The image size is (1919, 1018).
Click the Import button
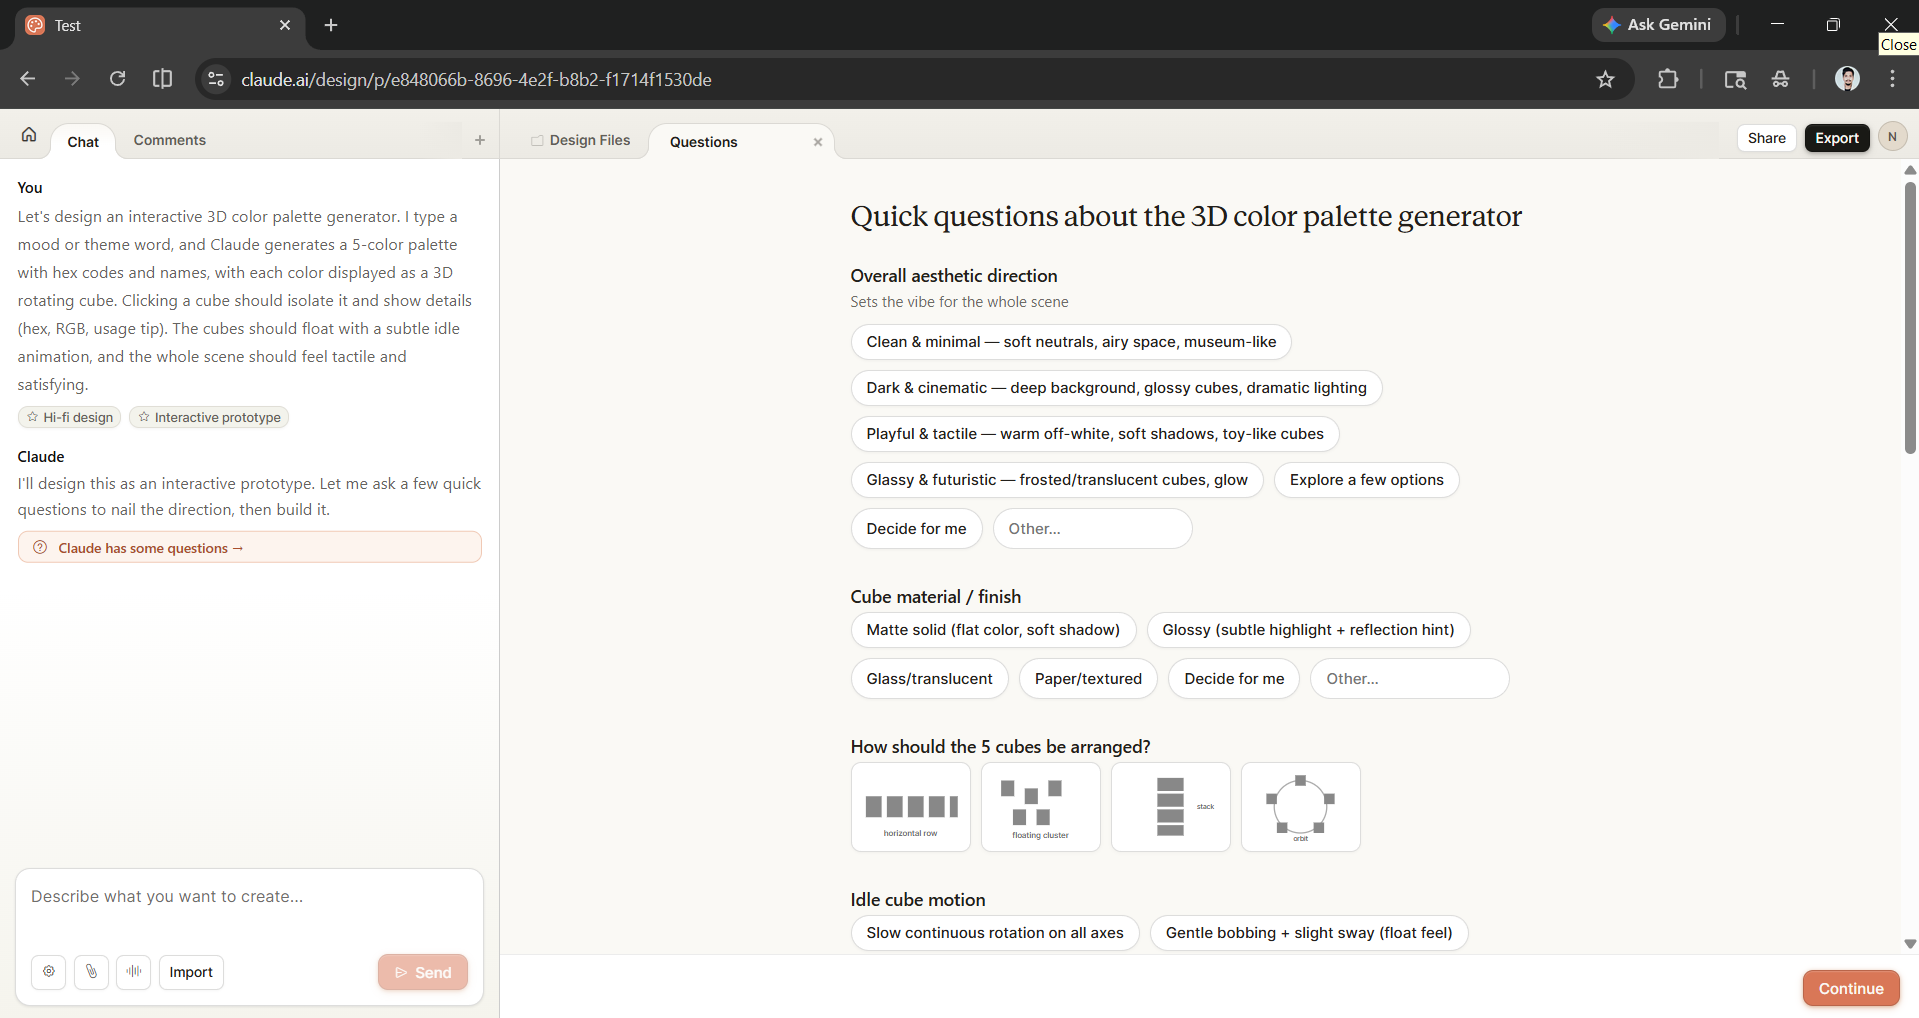pos(191,972)
